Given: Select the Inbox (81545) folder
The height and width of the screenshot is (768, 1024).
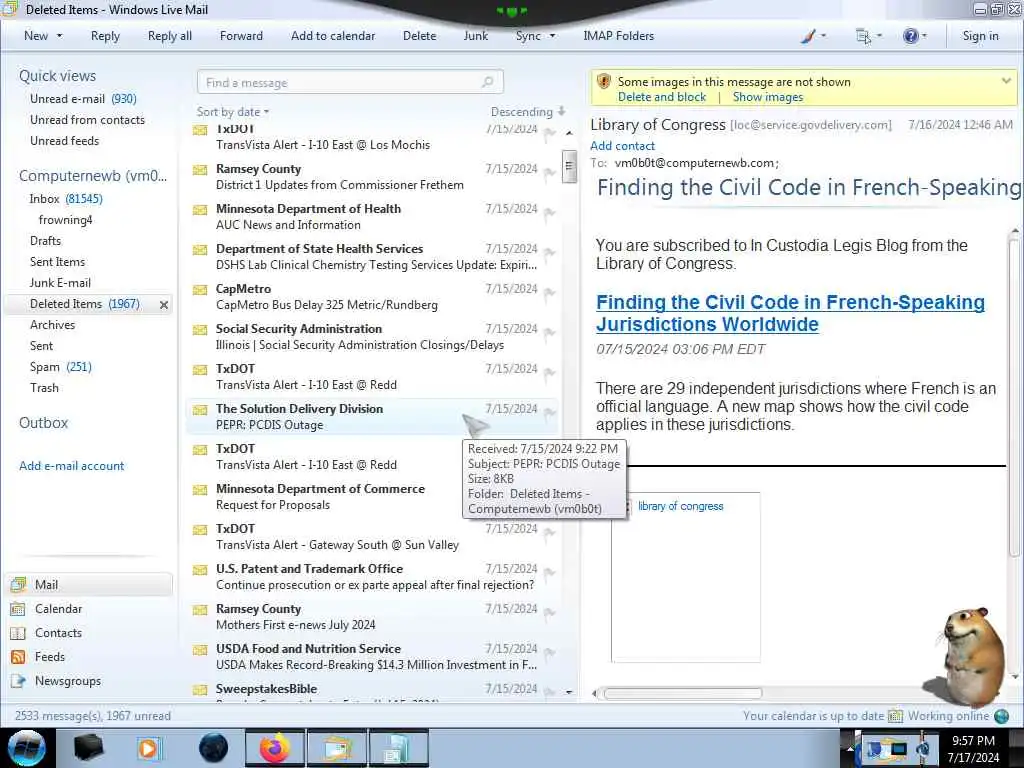Looking at the screenshot, I should point(65,199).
